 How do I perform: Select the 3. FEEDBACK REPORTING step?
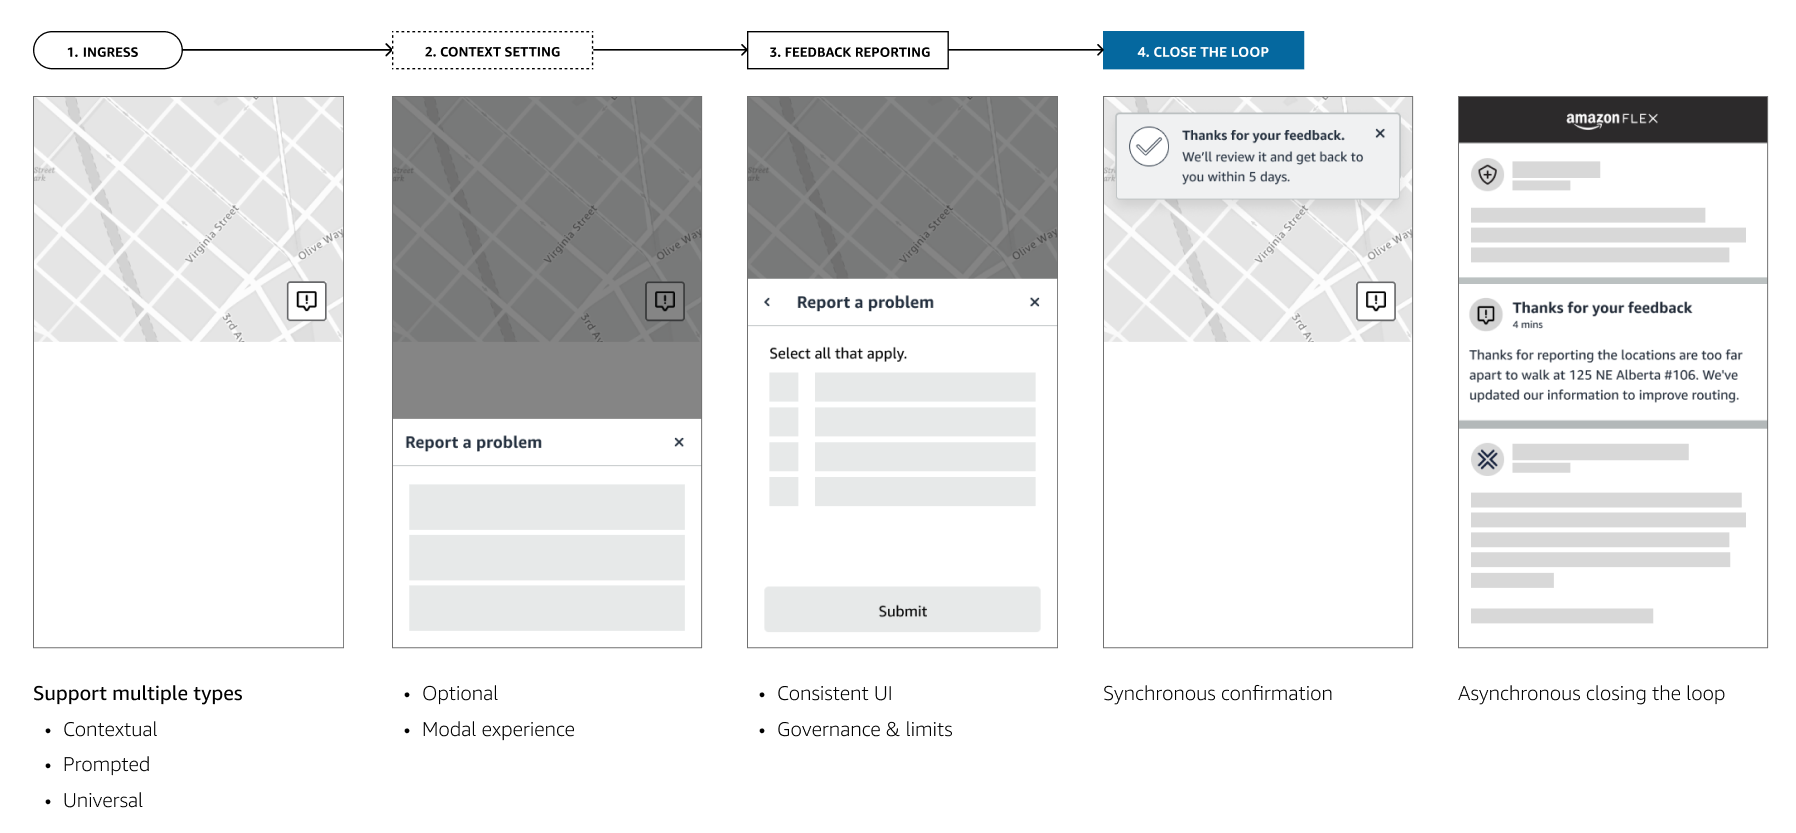point(848,50)
